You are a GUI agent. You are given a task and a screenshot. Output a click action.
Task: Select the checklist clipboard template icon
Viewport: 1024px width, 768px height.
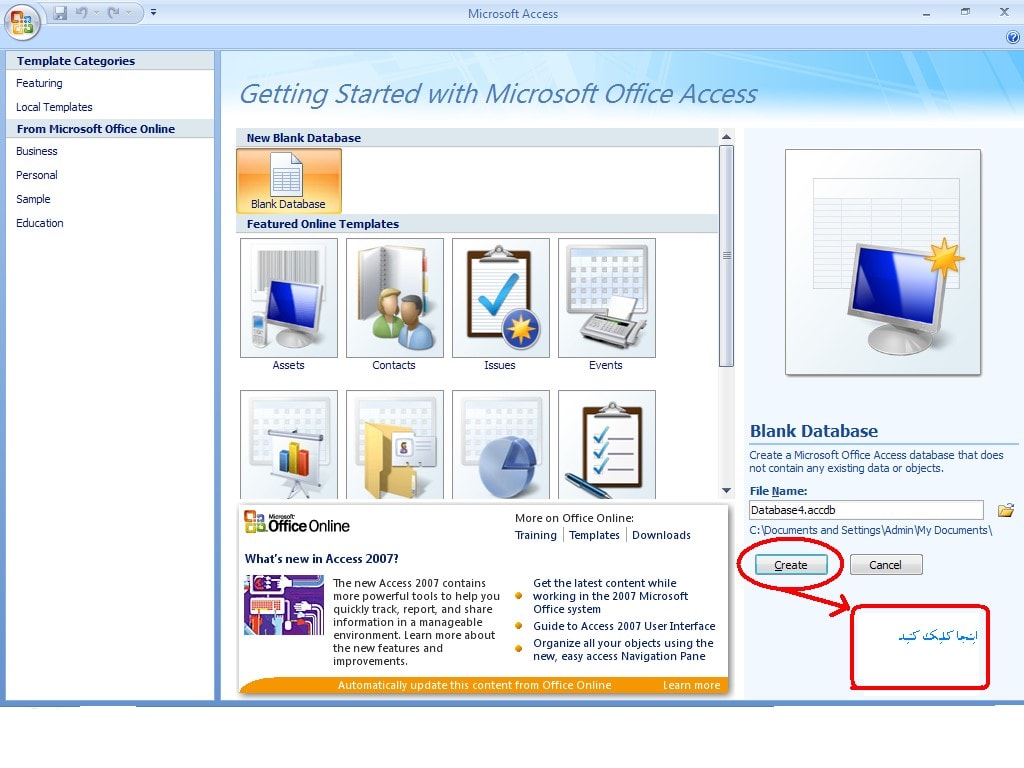click(x=607, y=445)
